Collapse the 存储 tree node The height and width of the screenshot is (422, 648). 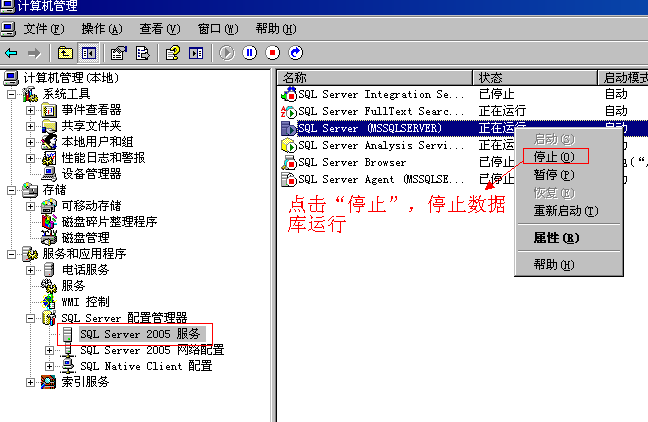[12, 190]
